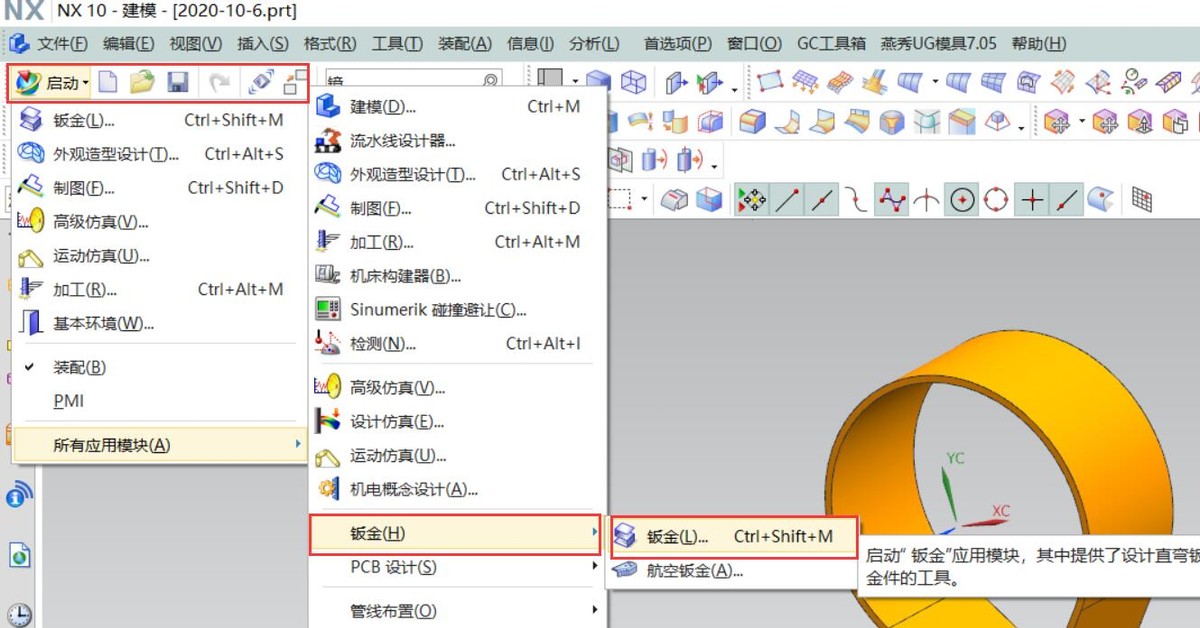Open the GC工具箱 menu
The height and width of the screenshot is (628, 1200).
point(831,43)
